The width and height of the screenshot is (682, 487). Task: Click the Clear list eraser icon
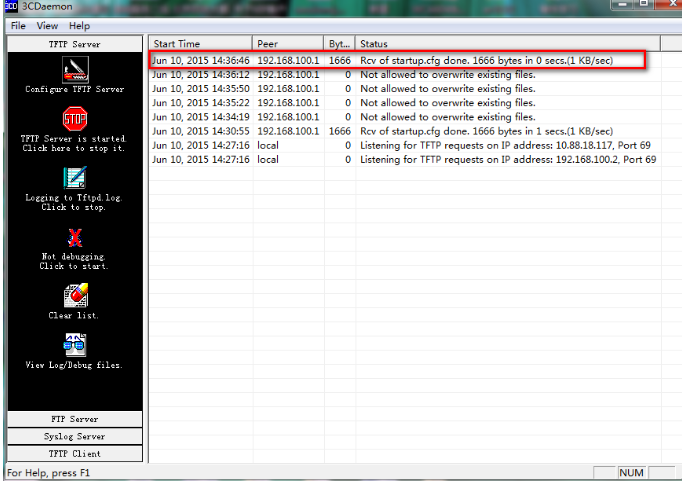click(x=76, y=295)
